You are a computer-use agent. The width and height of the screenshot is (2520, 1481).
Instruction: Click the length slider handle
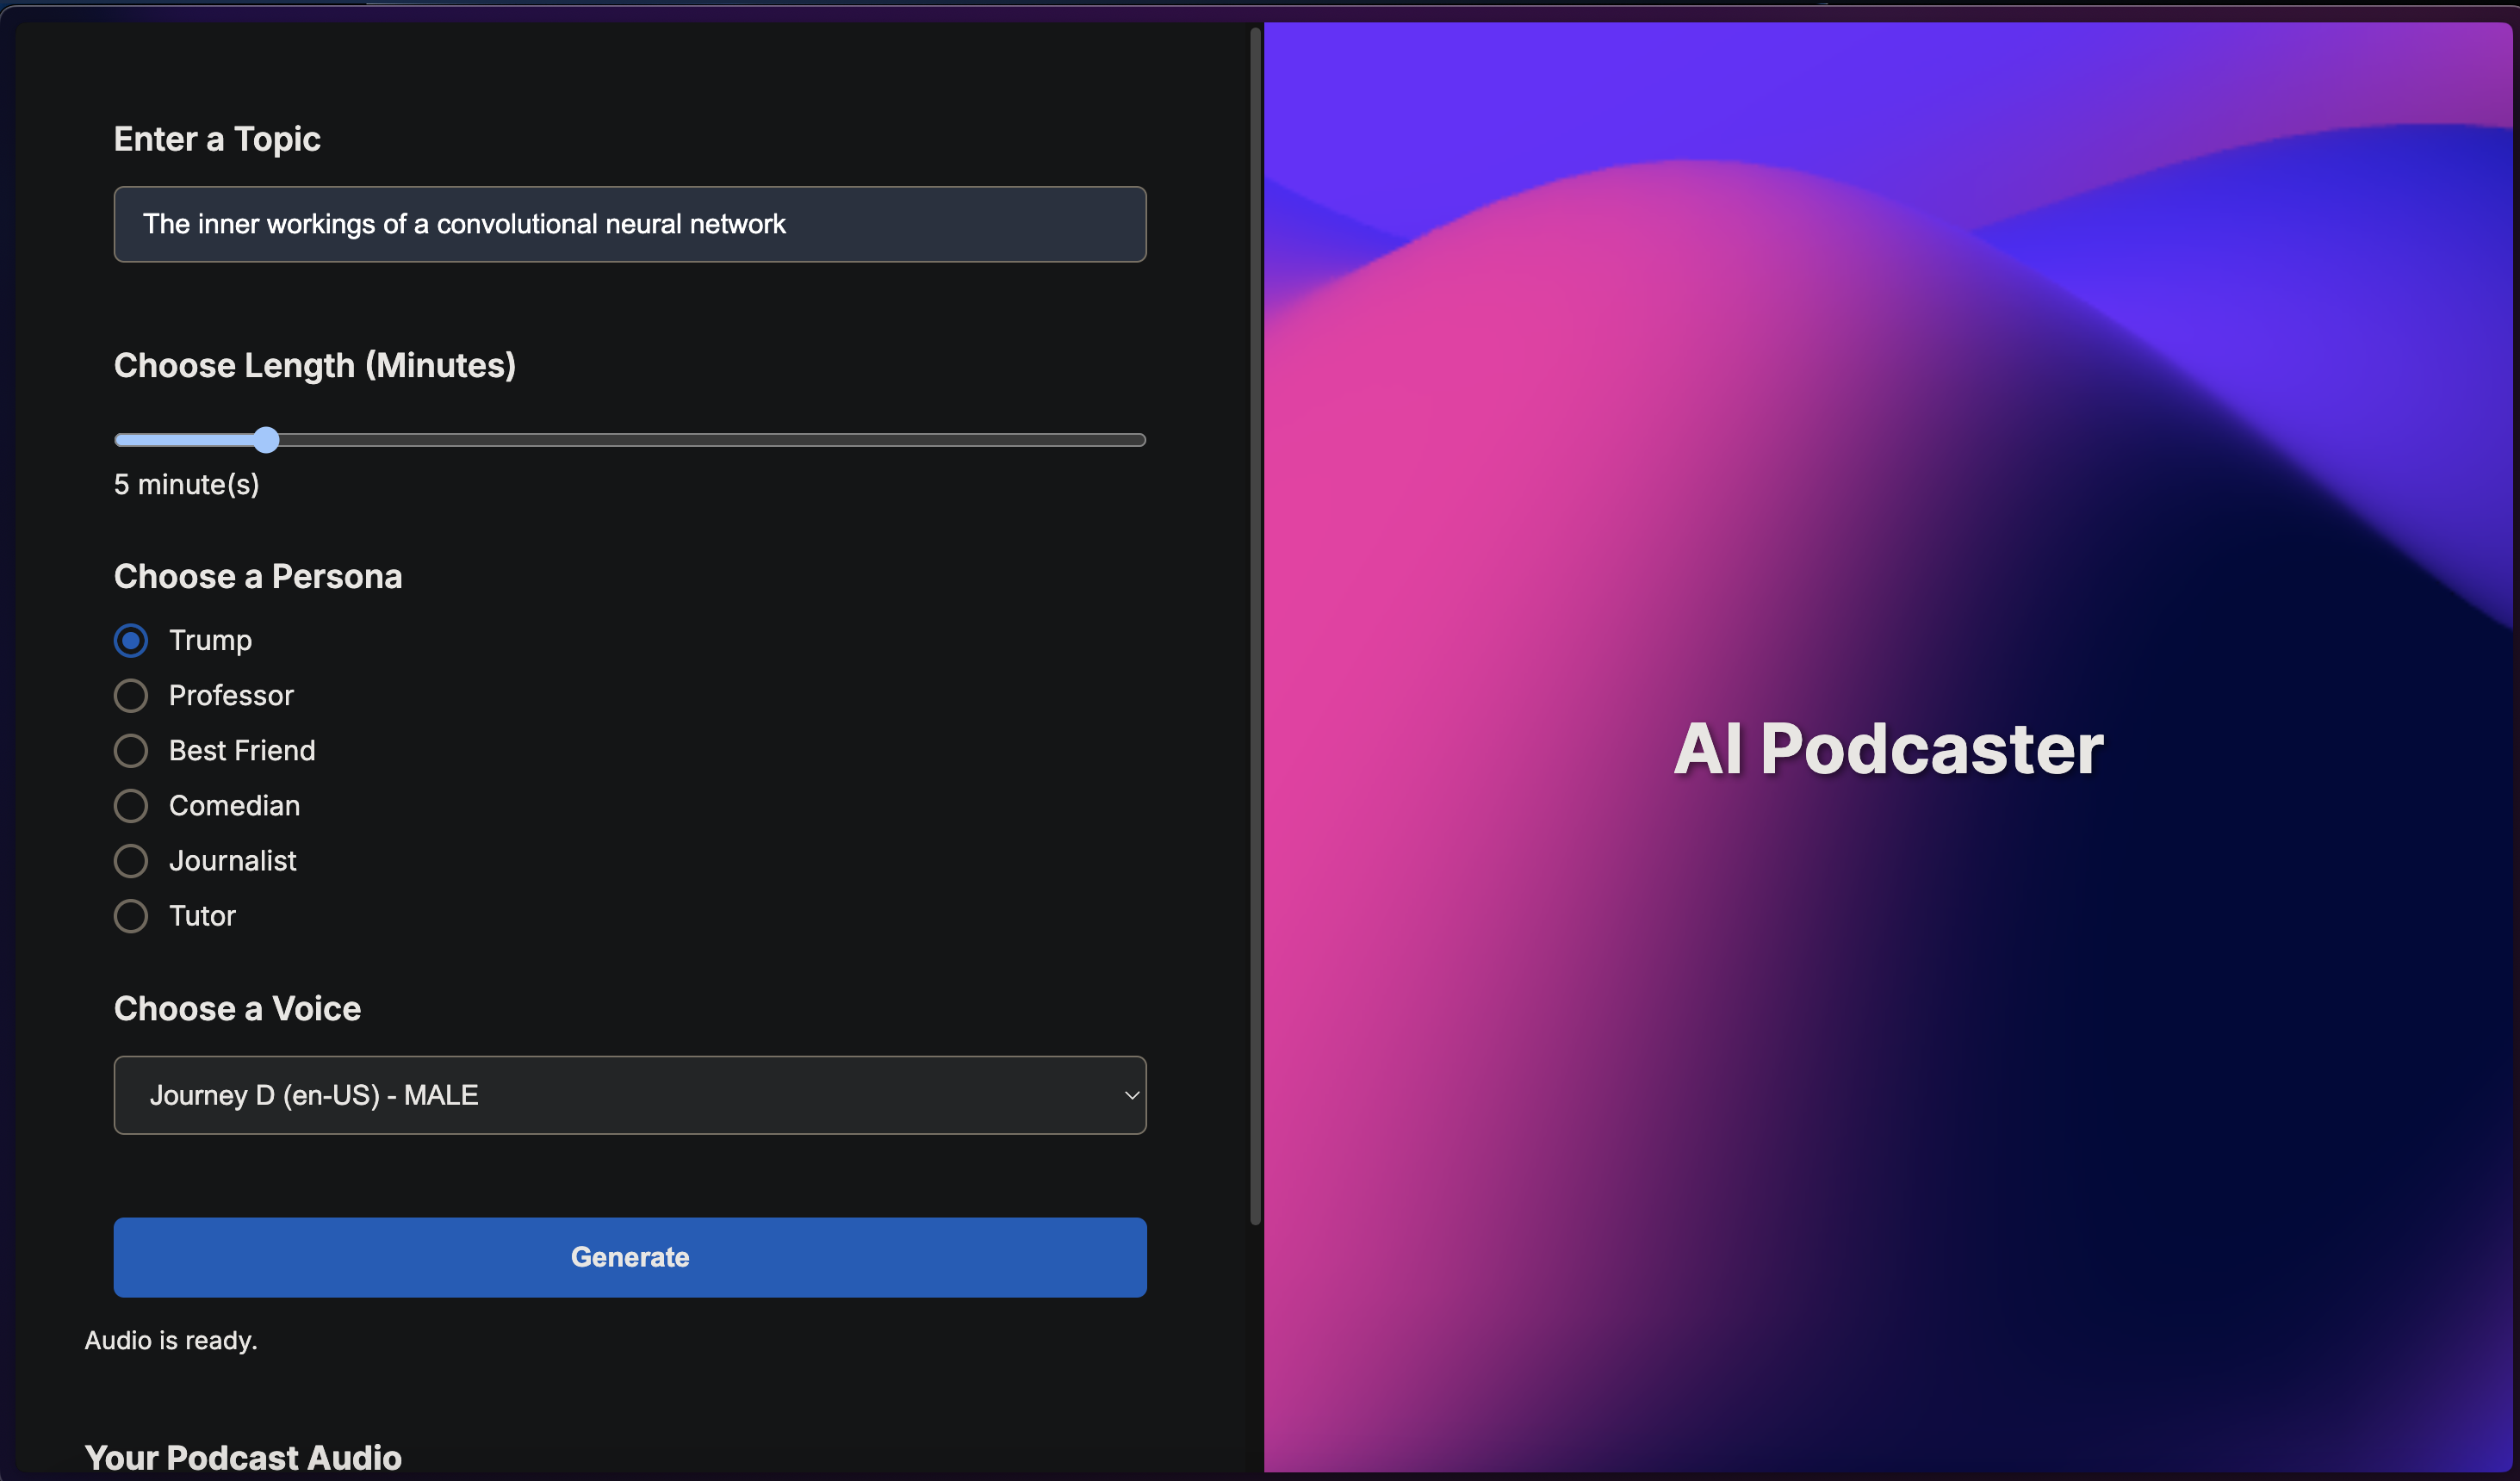coord(265,439)
